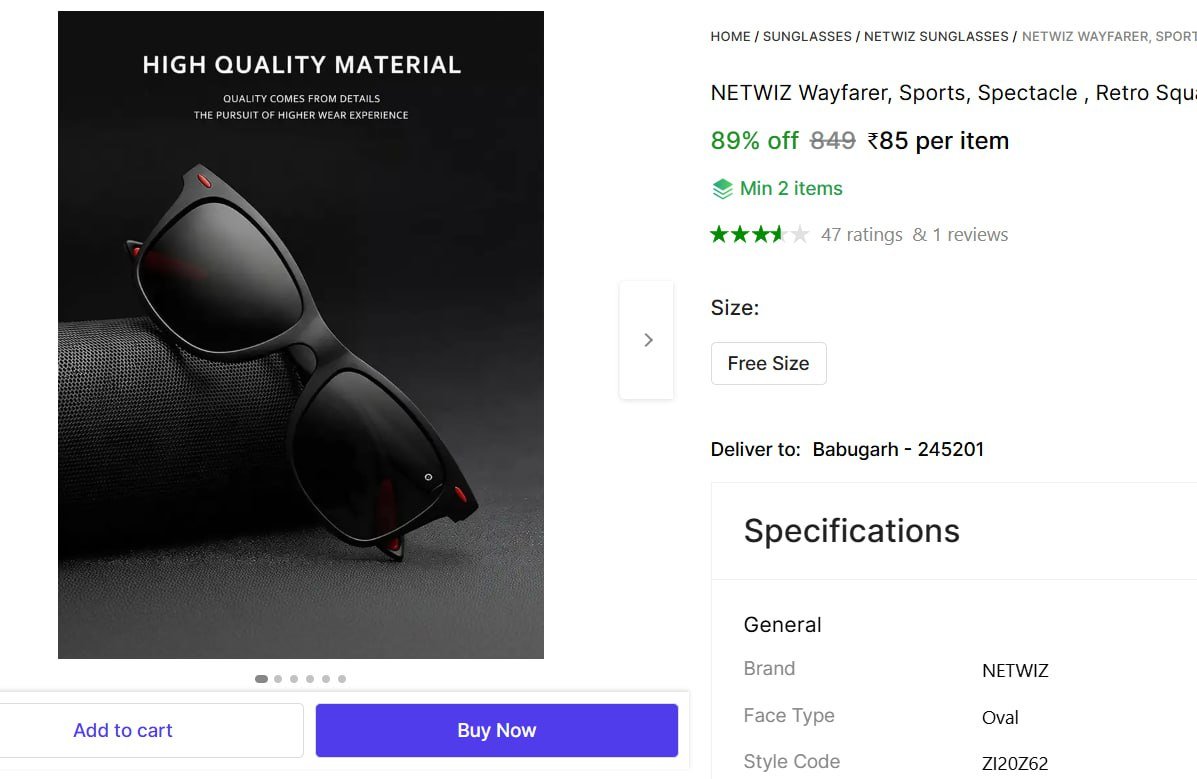The width and height of the screenshot is (1197, 779).
Task: Select the first carousel dot indicator
Action: 261,679
